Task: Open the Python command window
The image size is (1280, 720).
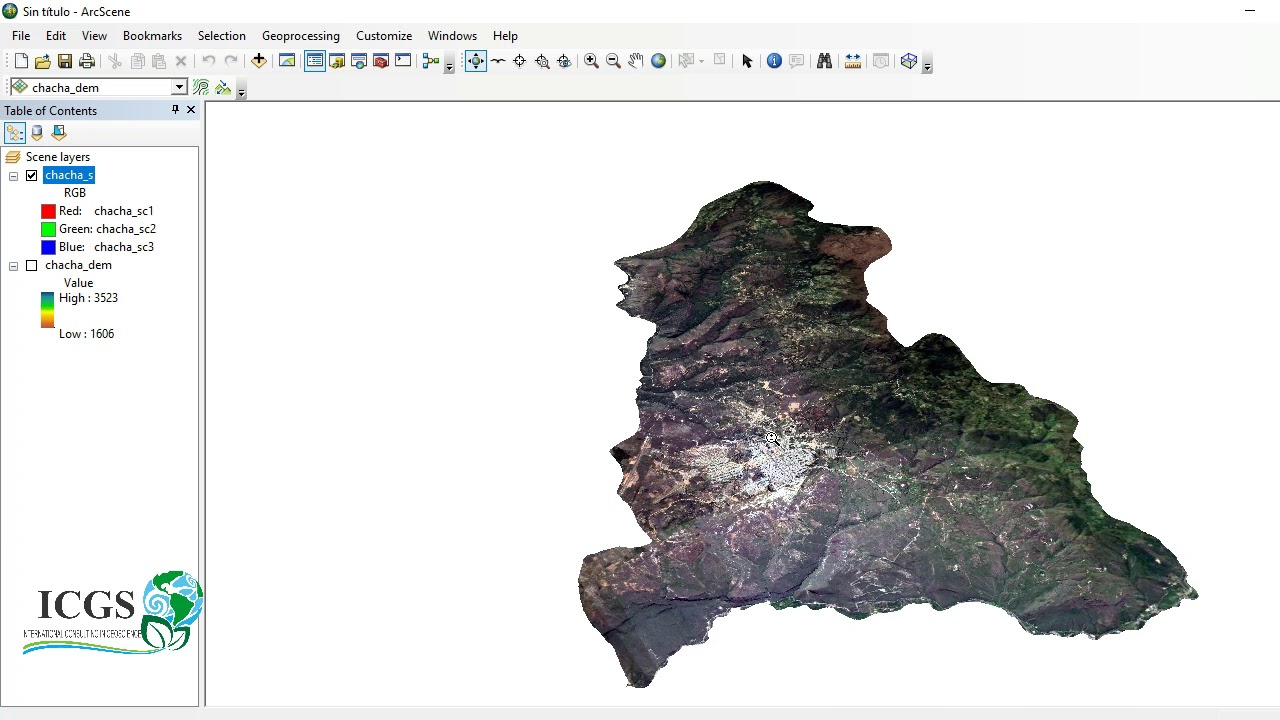Action: (x=403, y=61)
